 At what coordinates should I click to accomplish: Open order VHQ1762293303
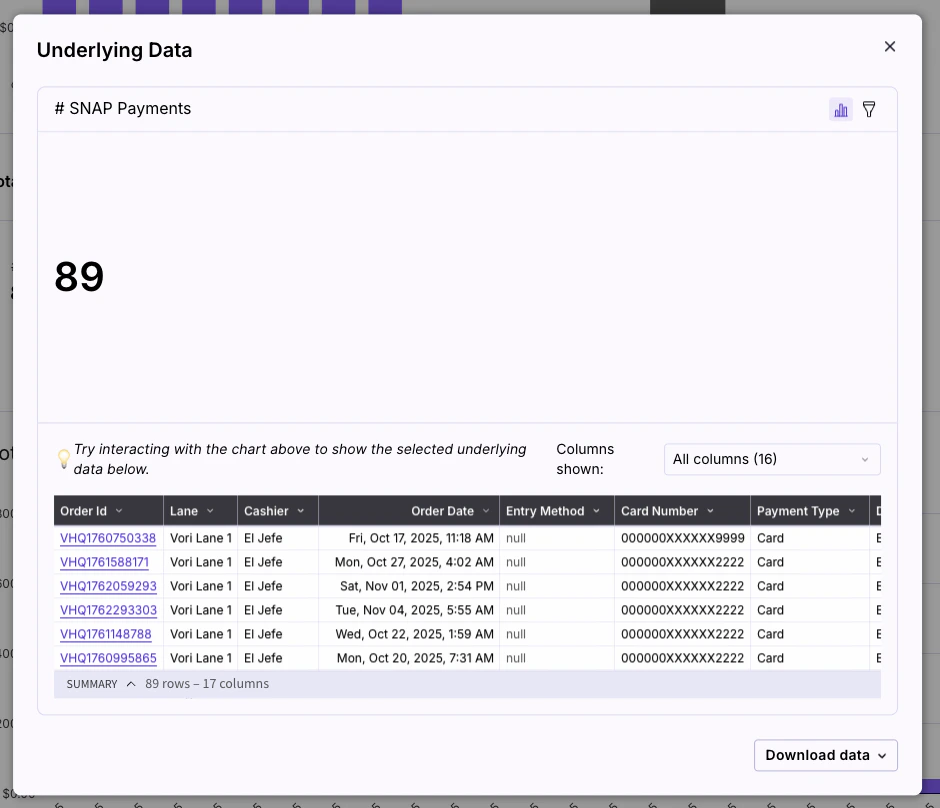pyautogui.click(x=110, y=610)
